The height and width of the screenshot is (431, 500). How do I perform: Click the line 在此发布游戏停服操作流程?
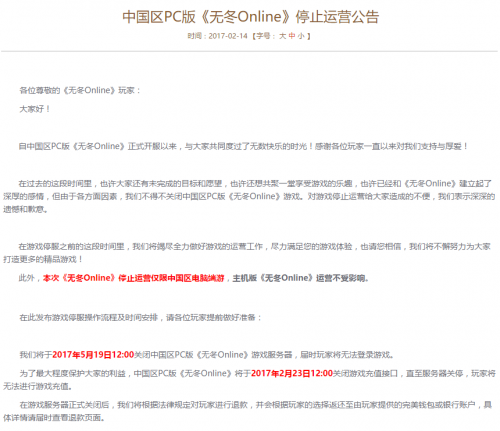pos(141,317)
